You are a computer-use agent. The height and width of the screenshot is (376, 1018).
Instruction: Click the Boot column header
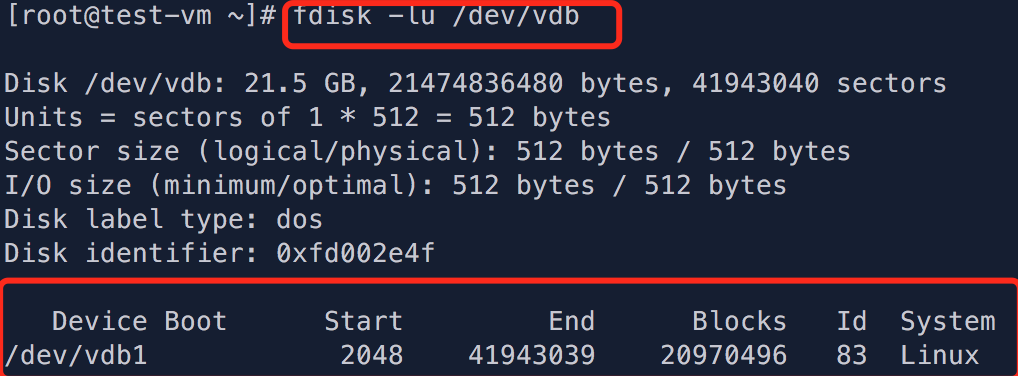[x=195, y=321]
